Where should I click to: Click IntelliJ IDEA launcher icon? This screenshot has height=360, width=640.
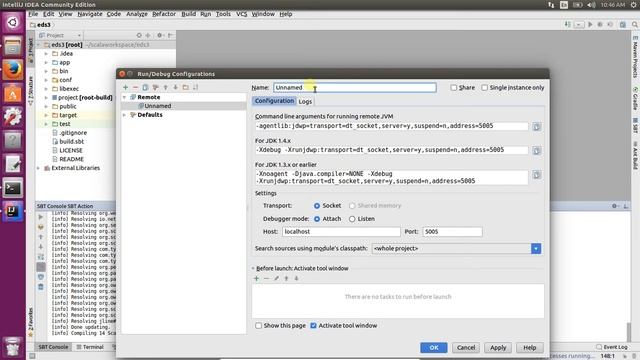click(x=13, y=212)
